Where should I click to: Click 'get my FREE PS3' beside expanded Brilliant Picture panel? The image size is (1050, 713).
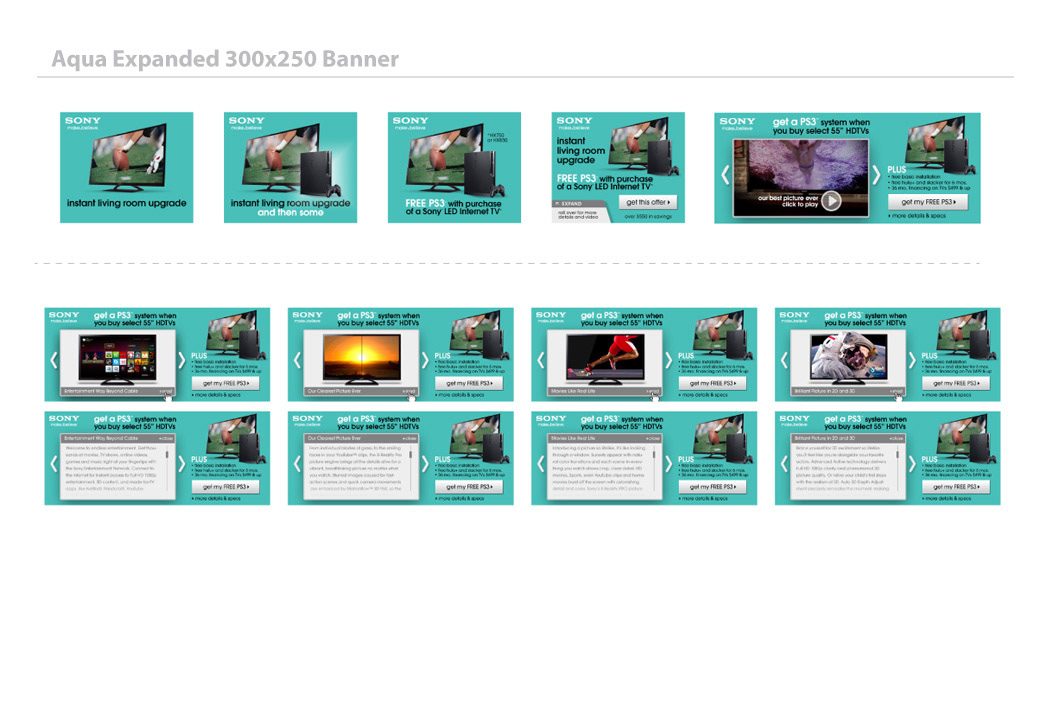pyautogui.click(x=956, y=487)
